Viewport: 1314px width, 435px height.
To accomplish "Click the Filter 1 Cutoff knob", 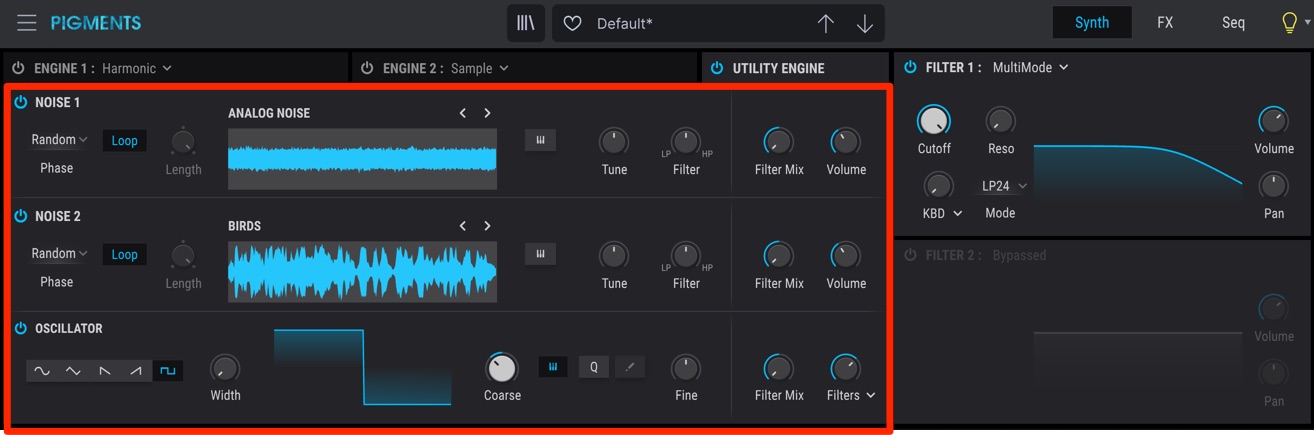I will [933, 121].
